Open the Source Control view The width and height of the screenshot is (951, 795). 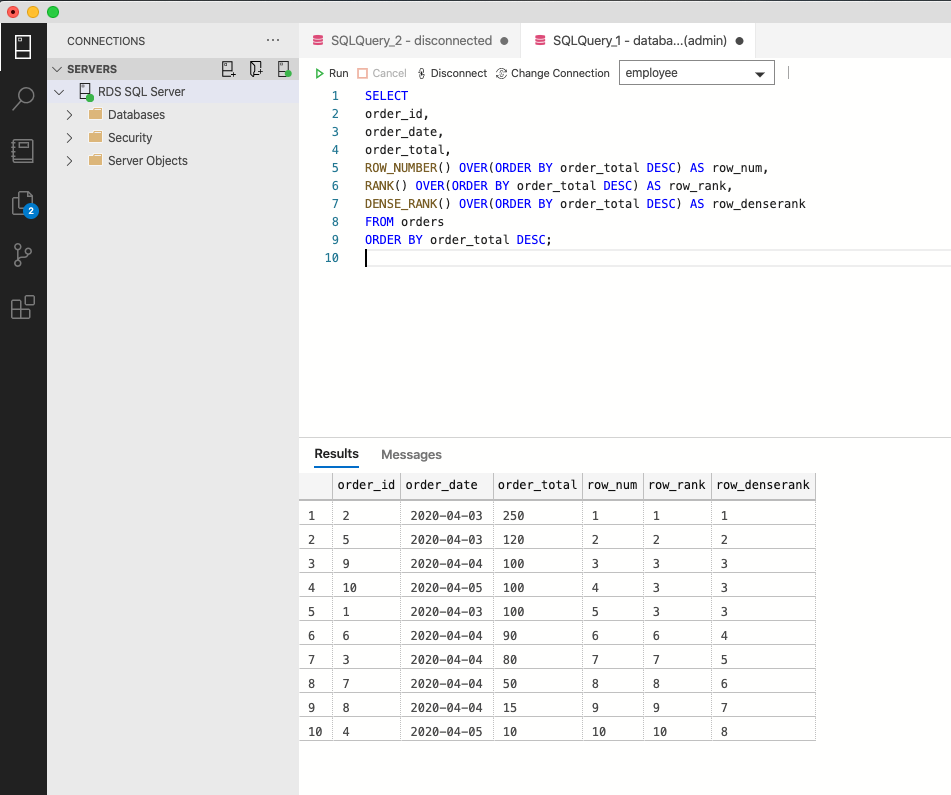23,256
